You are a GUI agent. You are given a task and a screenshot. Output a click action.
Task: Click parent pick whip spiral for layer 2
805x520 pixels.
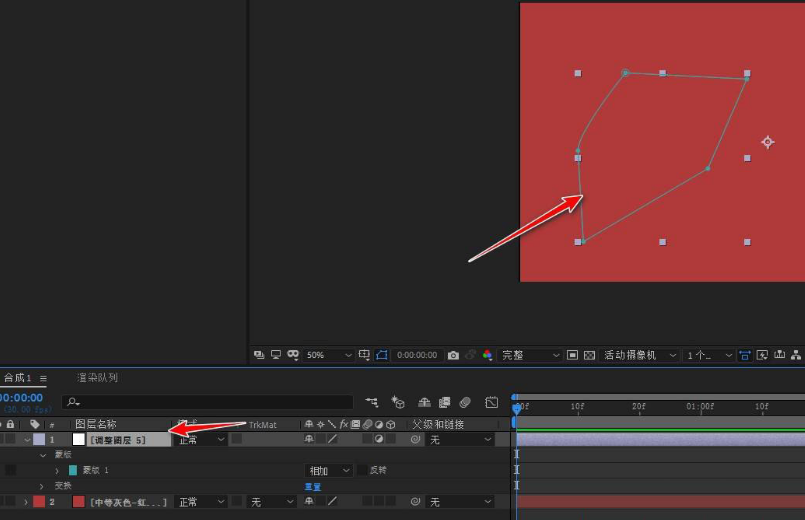[416, 502]
